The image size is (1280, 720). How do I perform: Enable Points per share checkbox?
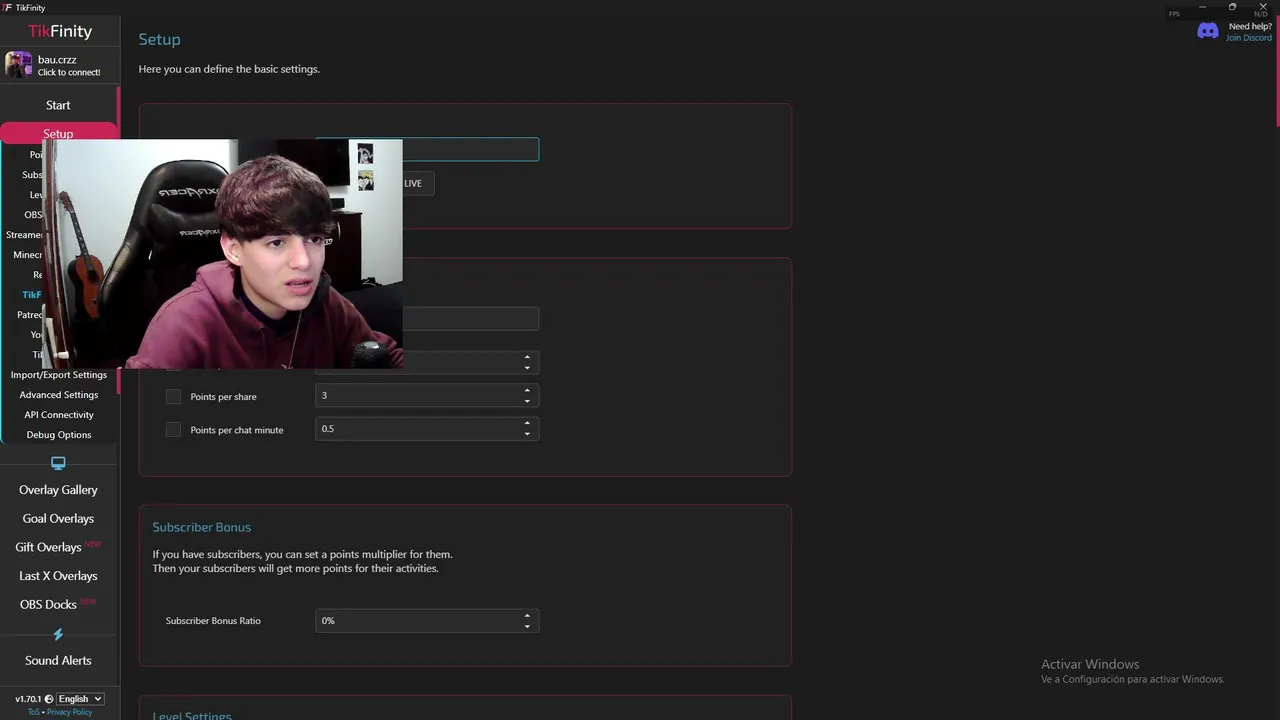[173, 397]
